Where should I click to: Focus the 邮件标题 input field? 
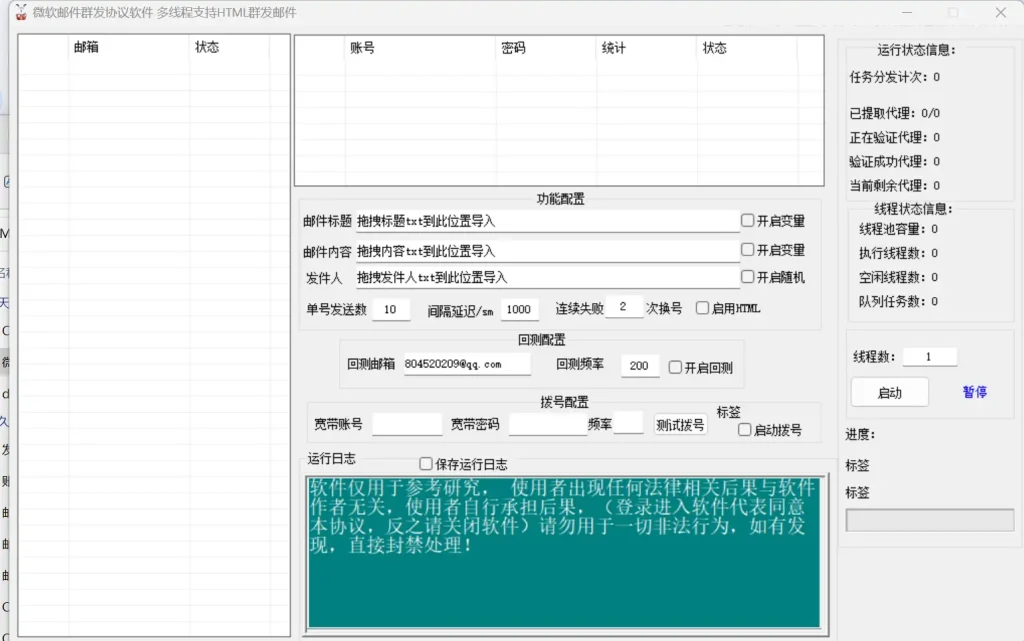click(547, 221)
